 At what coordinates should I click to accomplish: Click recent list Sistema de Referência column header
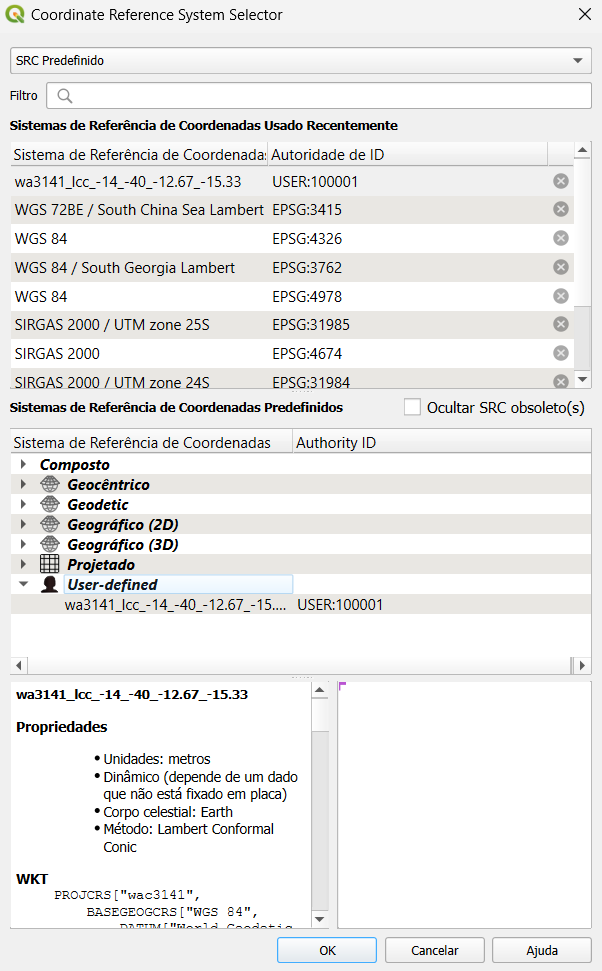[x=139, y=154]
